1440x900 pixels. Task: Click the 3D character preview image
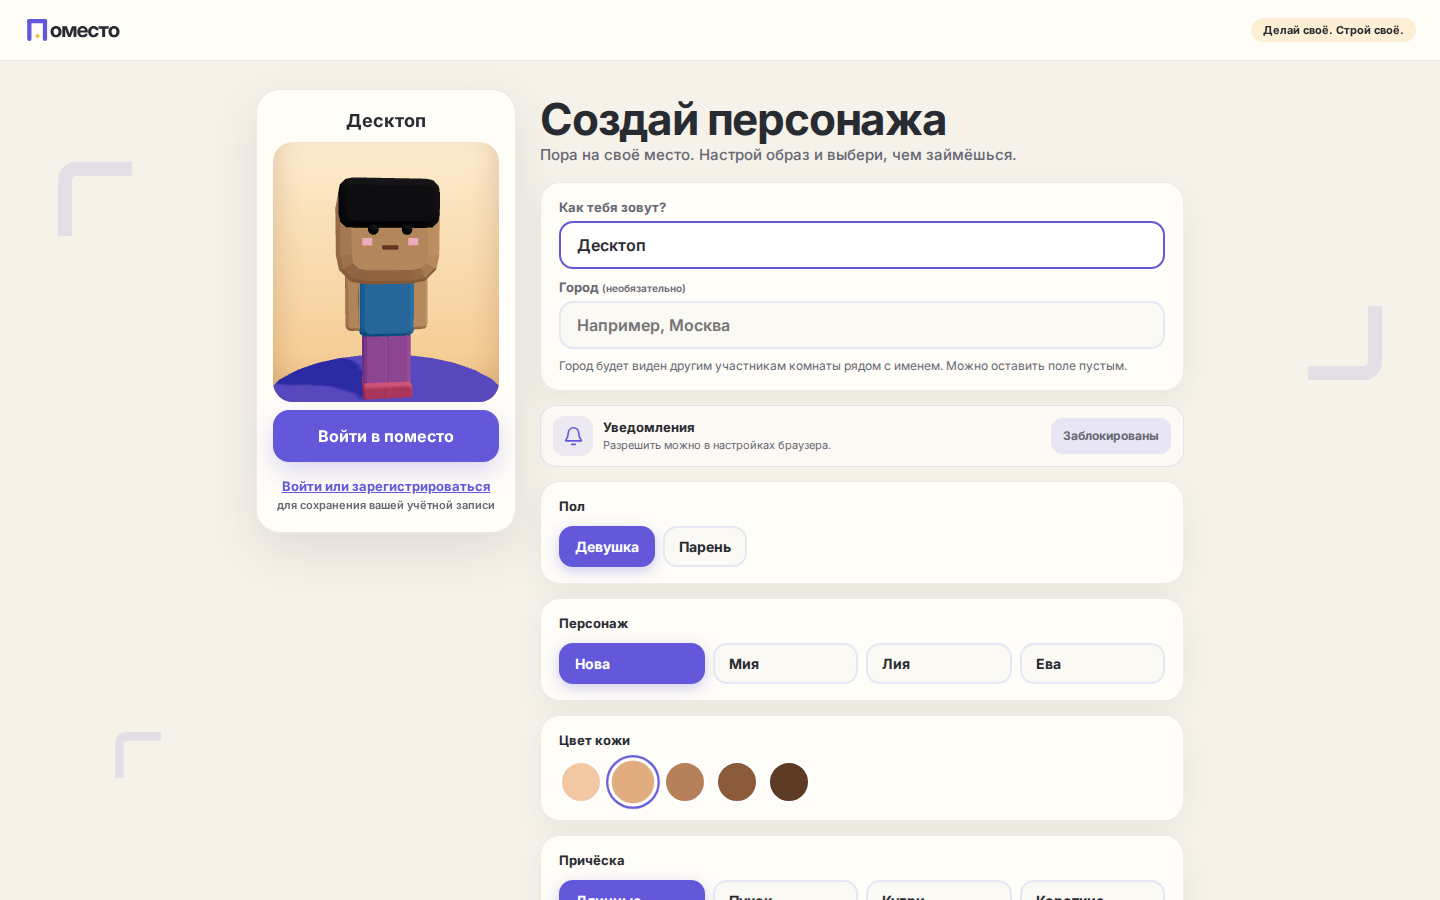(x=386, y=272)
